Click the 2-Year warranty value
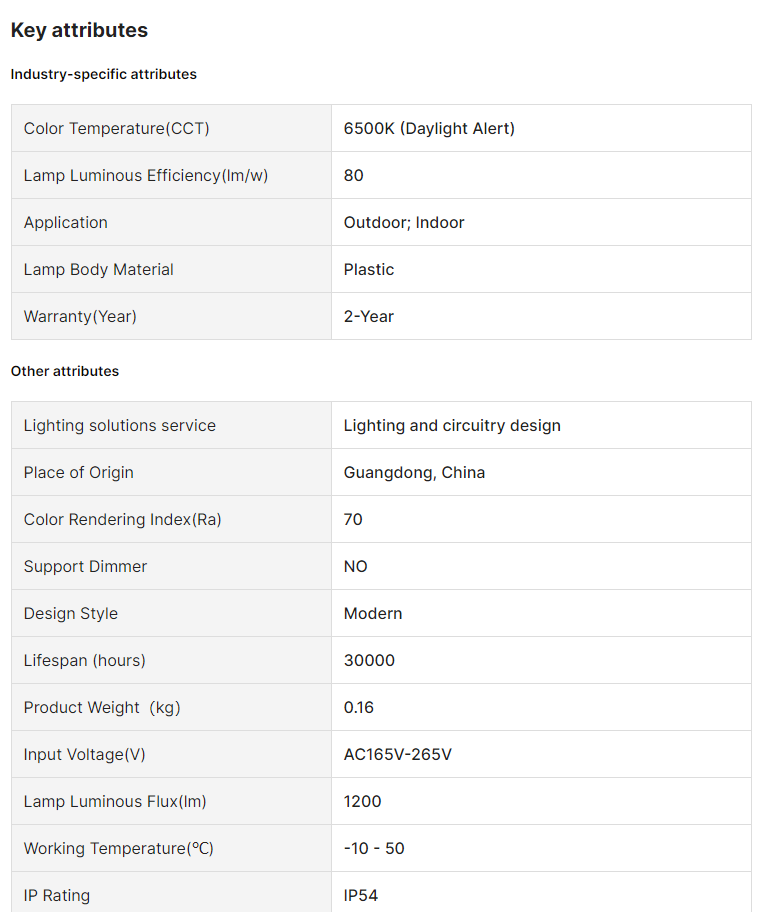This screenshot has height=912, width=759. click(369, 316)
